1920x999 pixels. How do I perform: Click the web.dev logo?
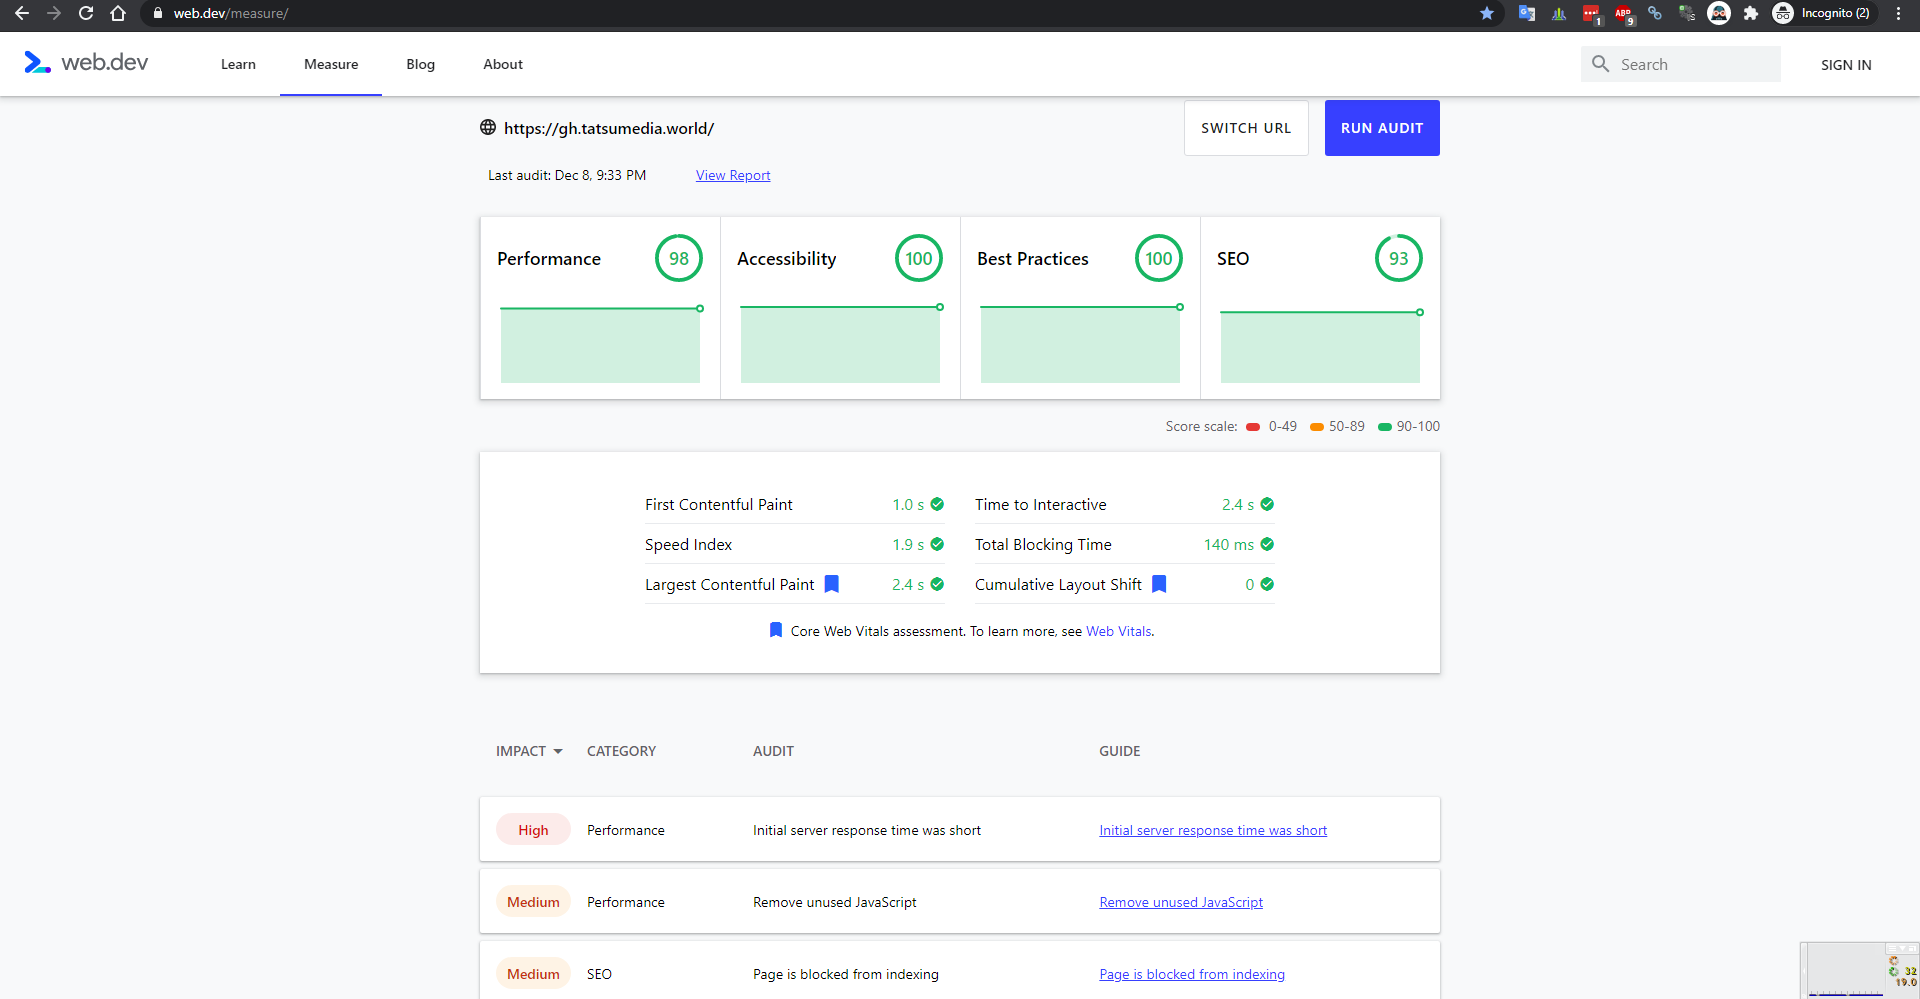pos(86,63)
